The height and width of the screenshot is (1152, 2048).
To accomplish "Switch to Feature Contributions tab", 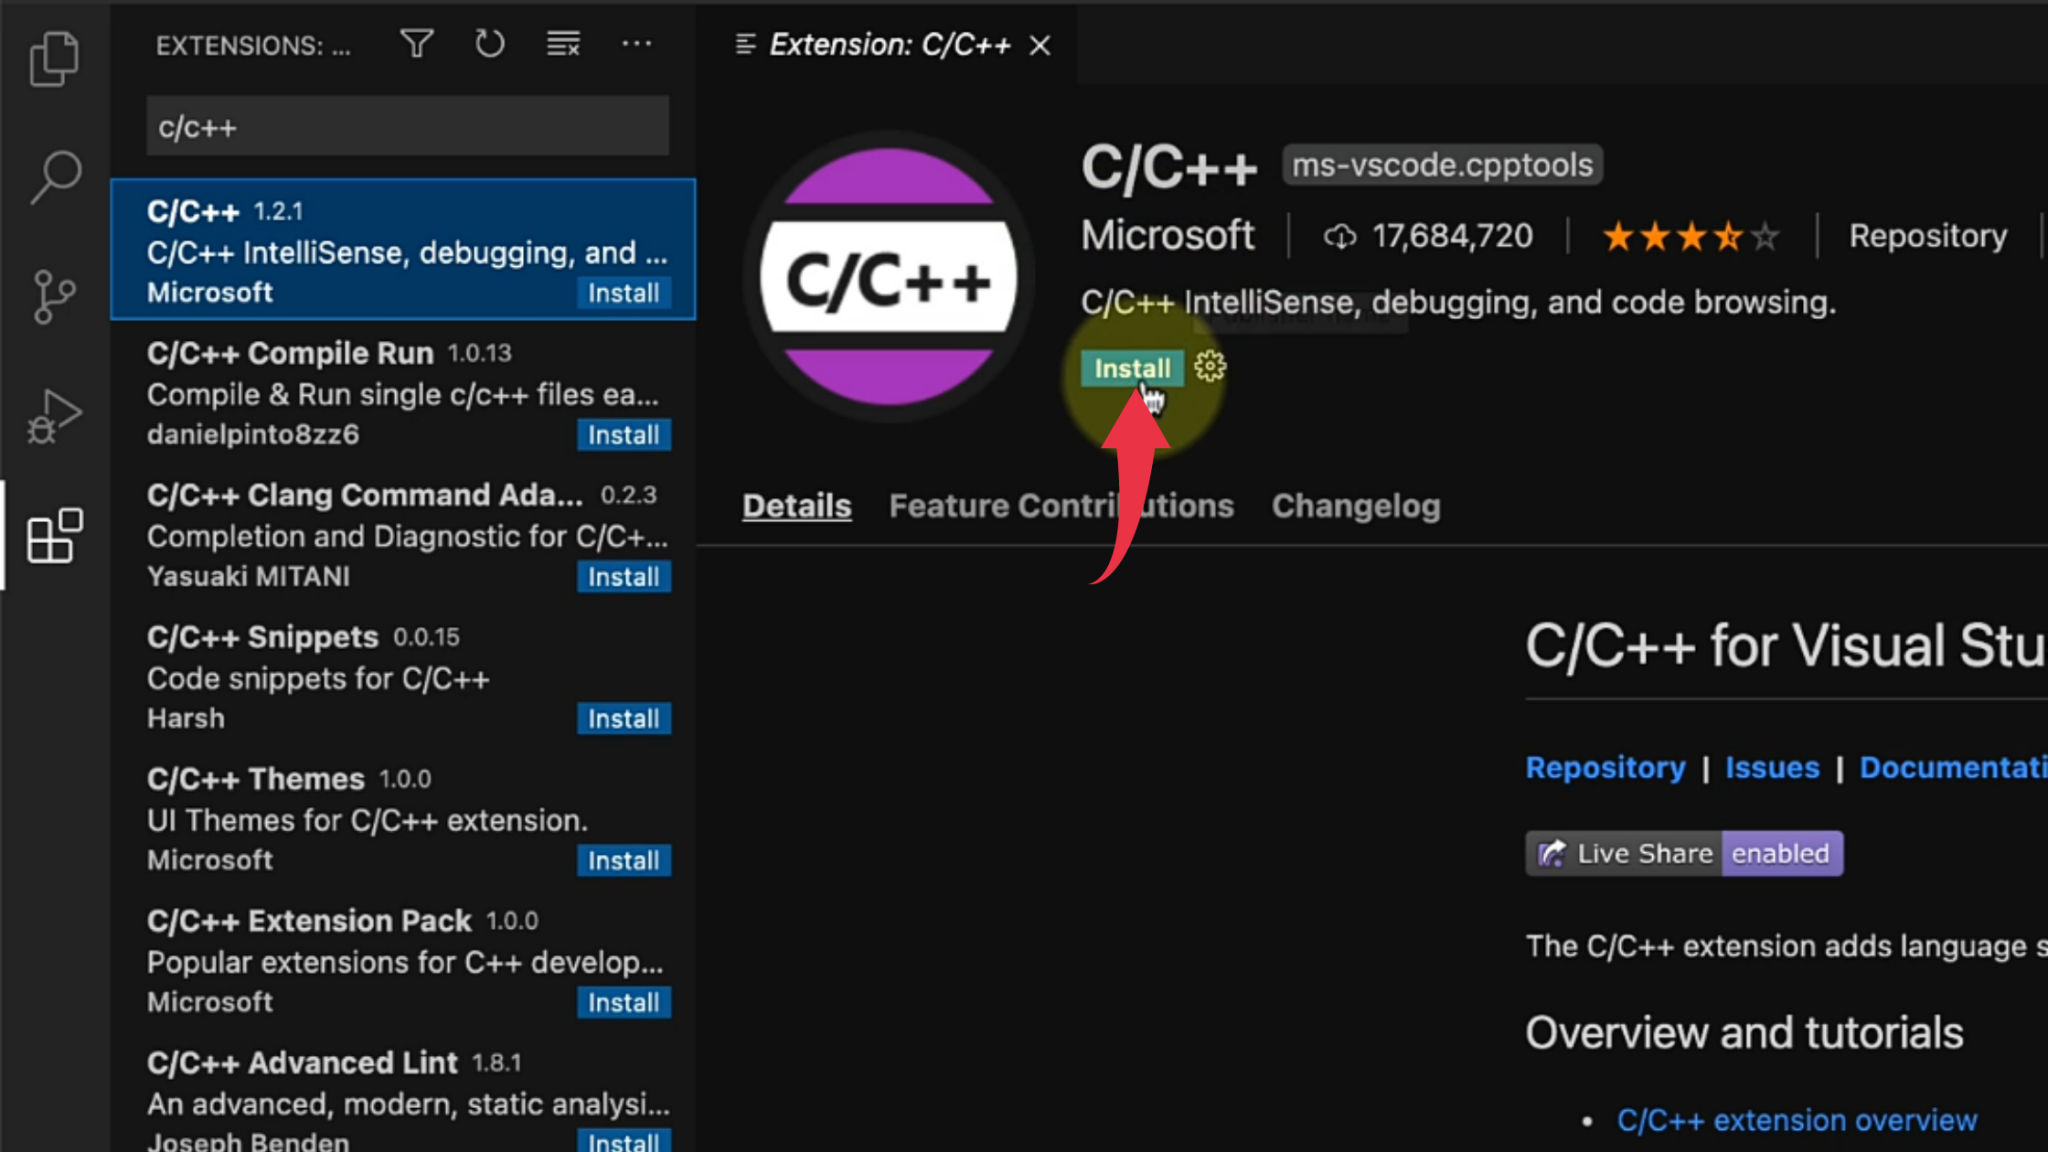I will tap(1059, 505).
